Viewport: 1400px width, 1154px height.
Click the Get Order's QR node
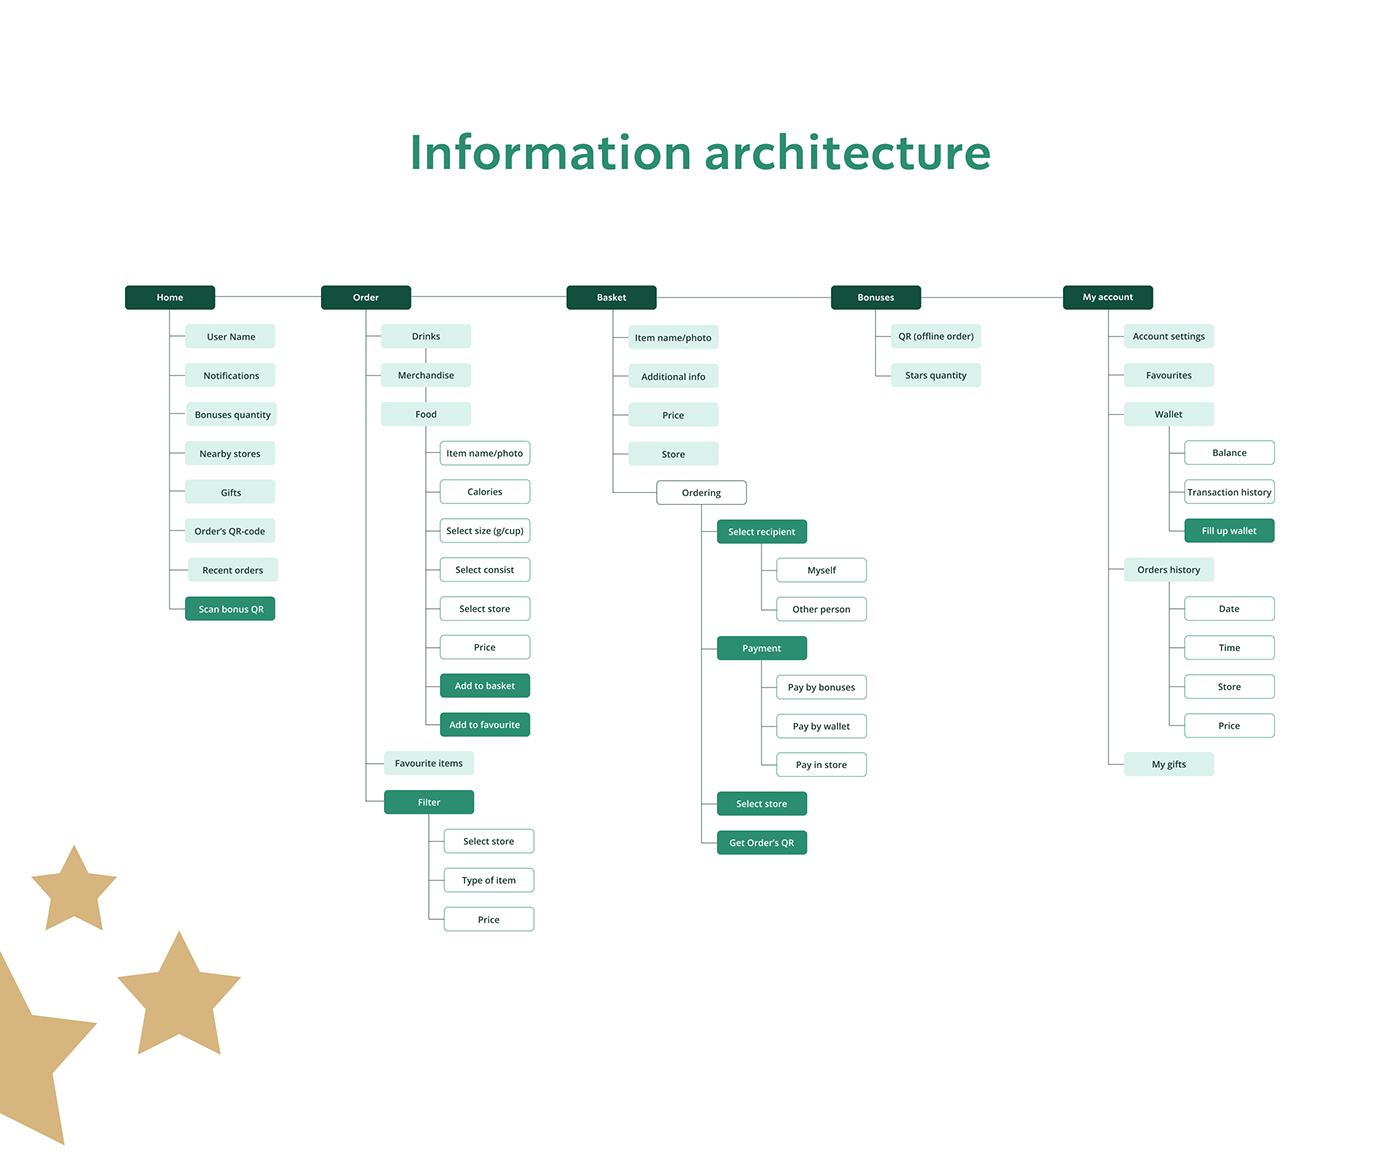[761, 843]
